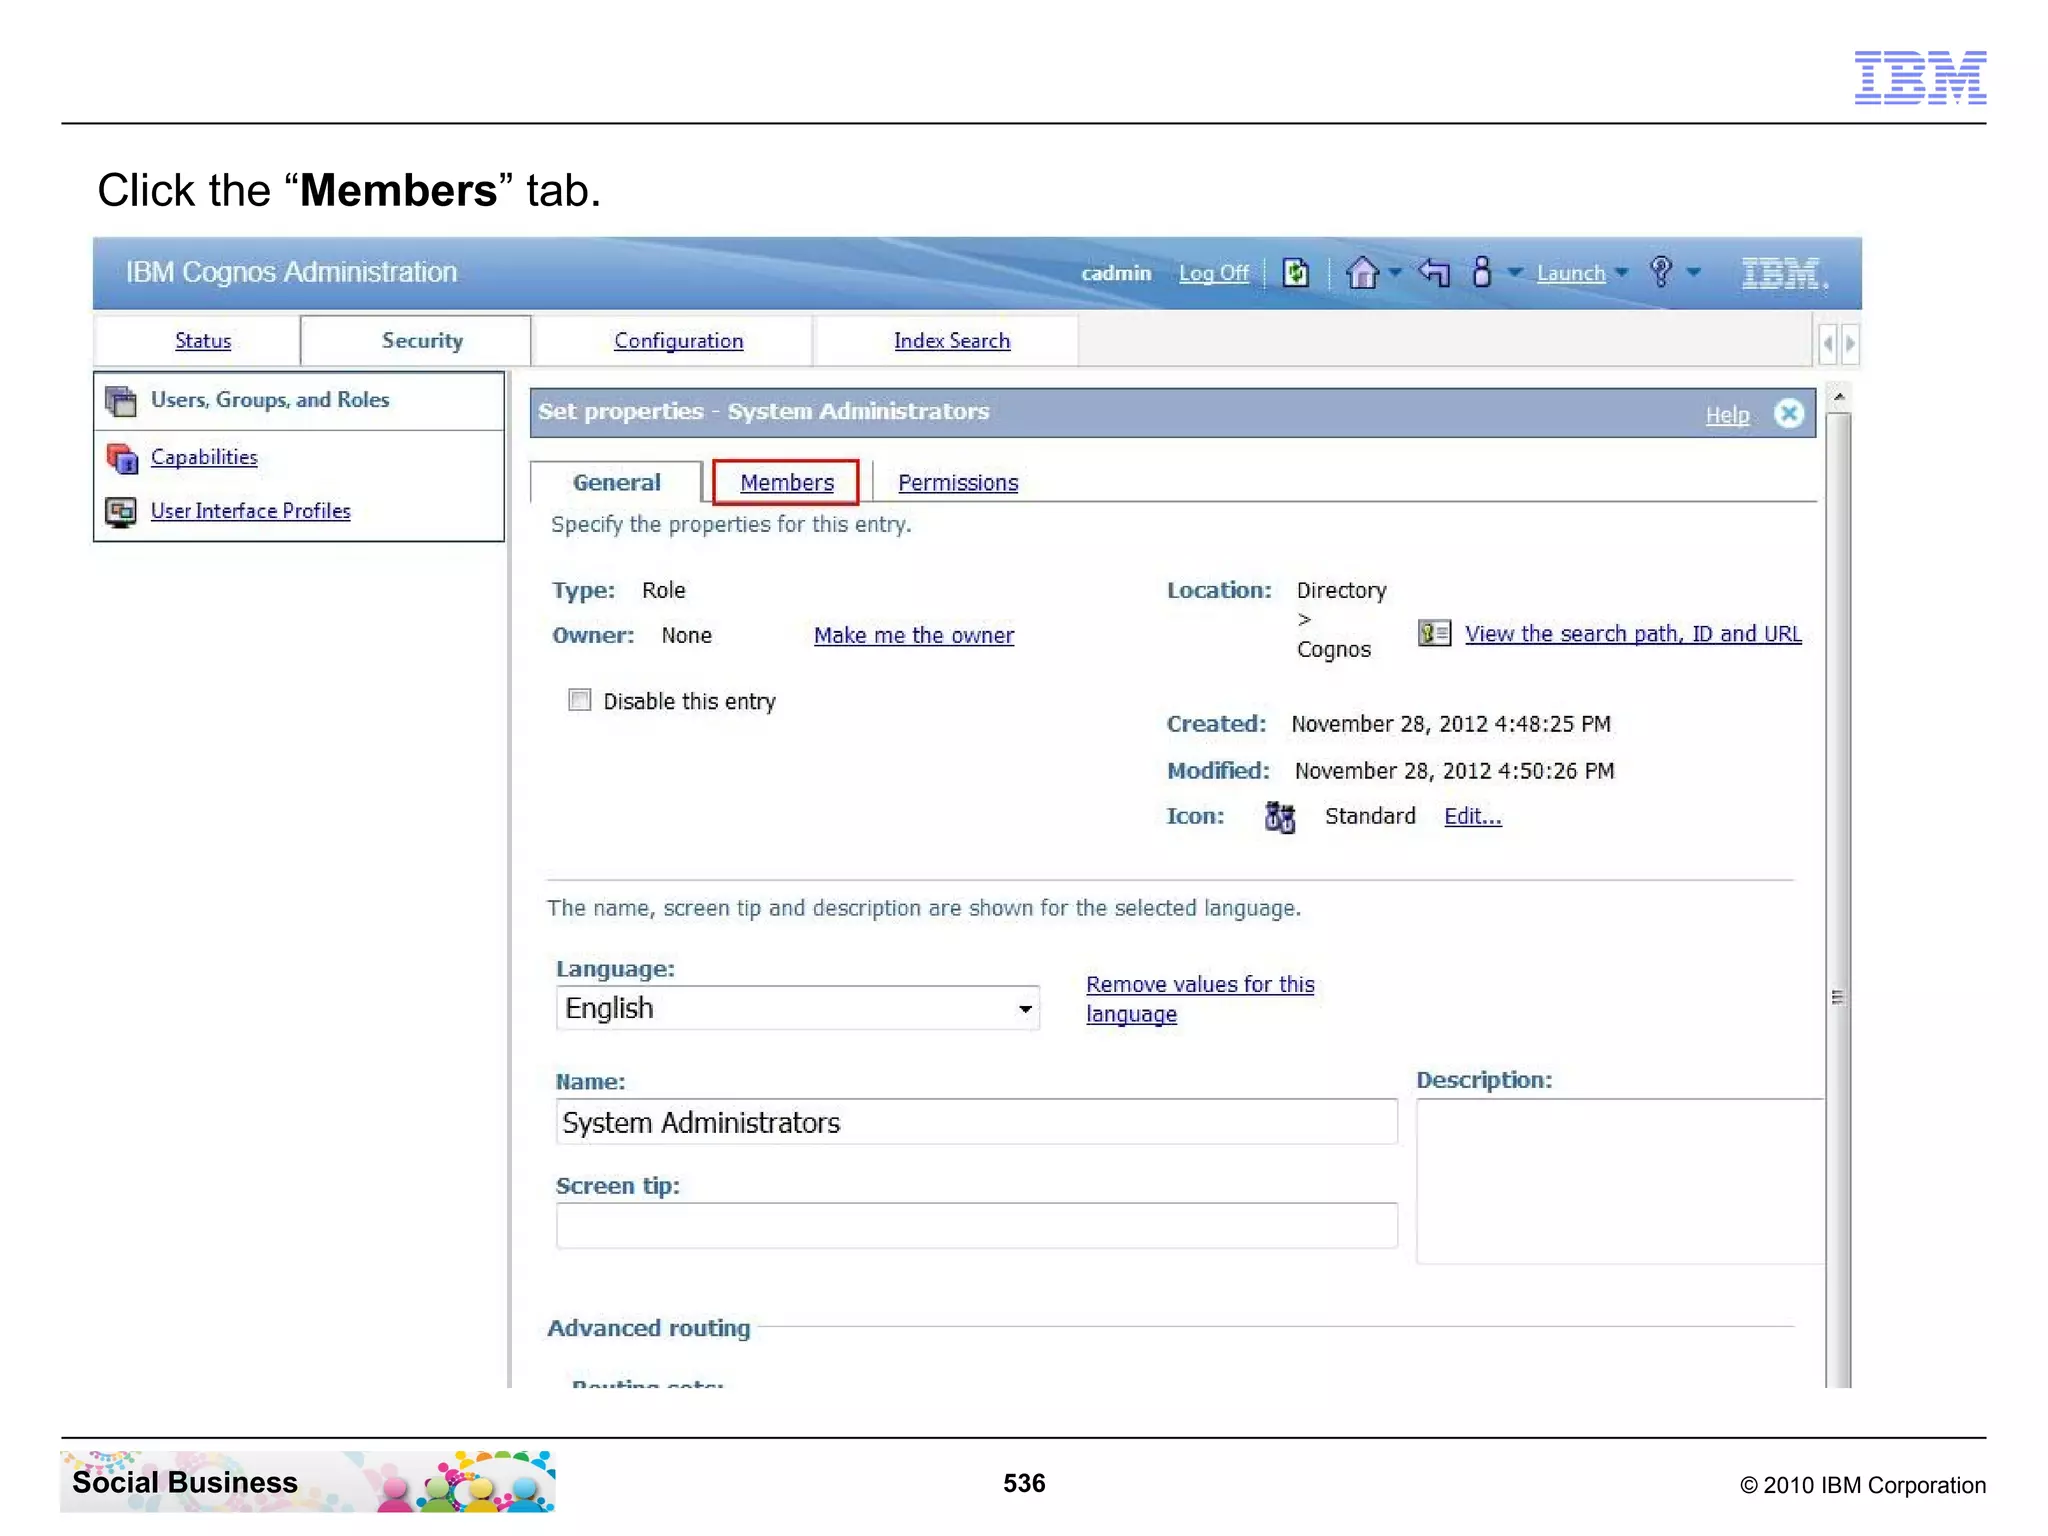Screen dimensions: 2048x1536
Task: Click the refresh icon in the header
Action: (1295, 272)
